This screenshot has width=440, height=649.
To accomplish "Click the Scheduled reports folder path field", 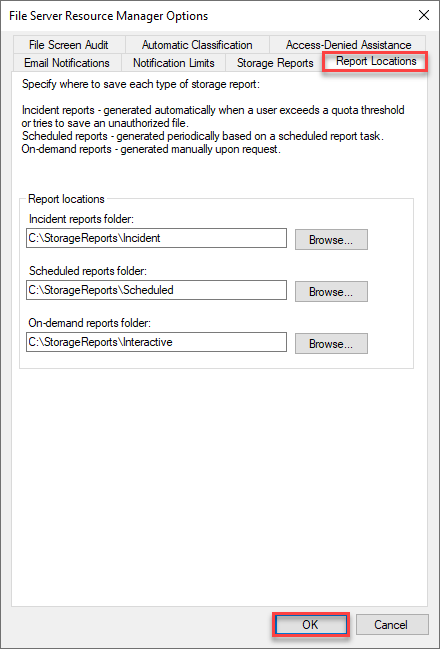I will (x=156, y=290).
